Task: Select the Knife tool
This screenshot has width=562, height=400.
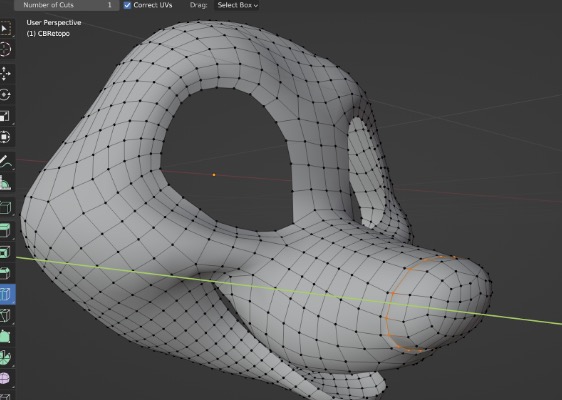Action: coord(6,315)
